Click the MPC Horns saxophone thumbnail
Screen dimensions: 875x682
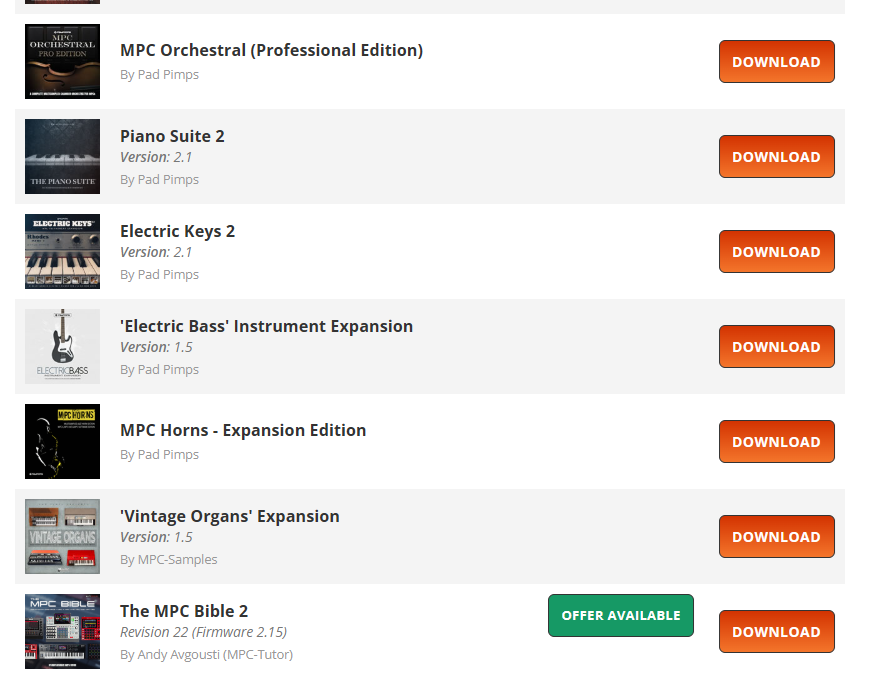point(62,441)
